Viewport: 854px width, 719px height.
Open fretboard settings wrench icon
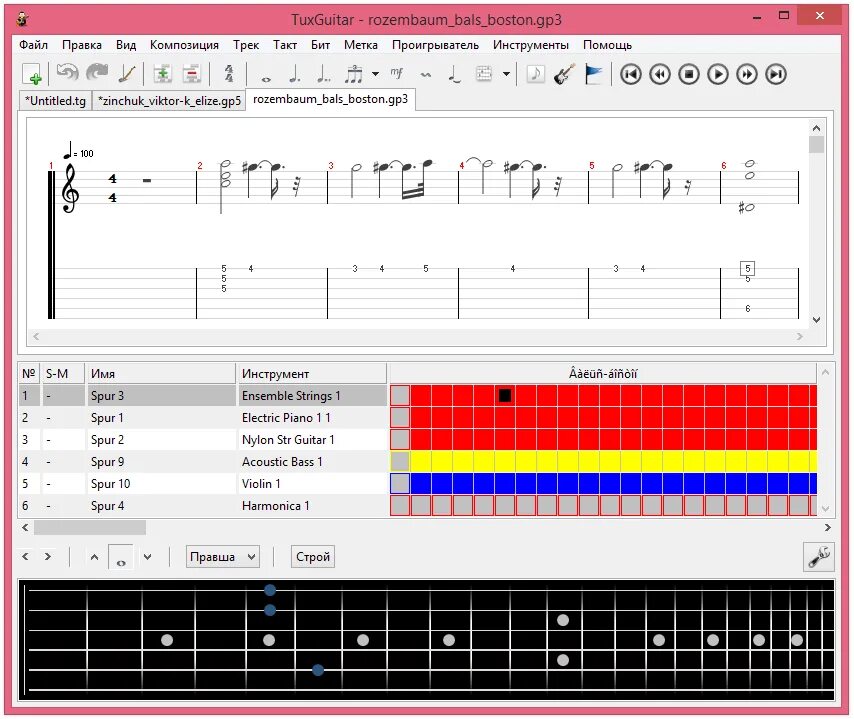click(819, 557)
